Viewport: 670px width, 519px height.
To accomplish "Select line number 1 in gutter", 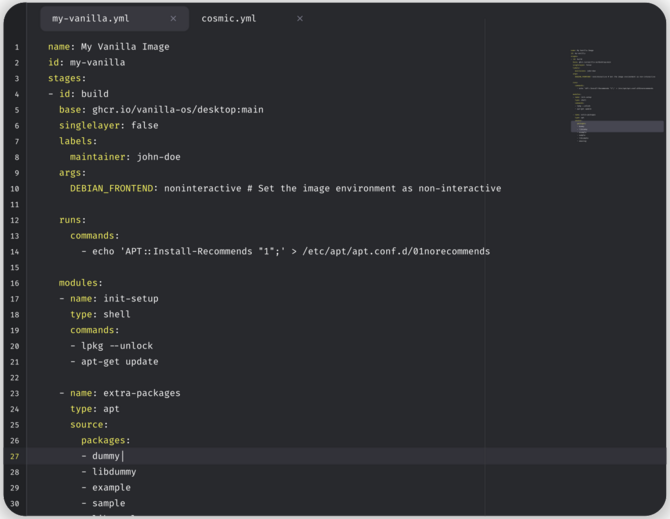I will click(x=17, y=47).
